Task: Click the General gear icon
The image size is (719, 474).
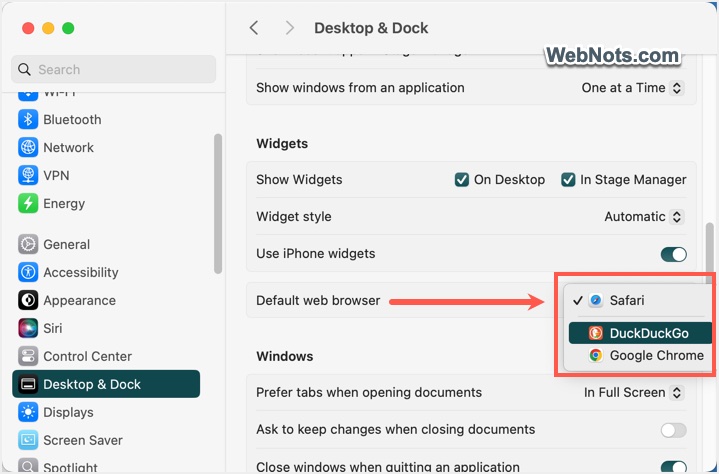Action: [x=28, y=244]
